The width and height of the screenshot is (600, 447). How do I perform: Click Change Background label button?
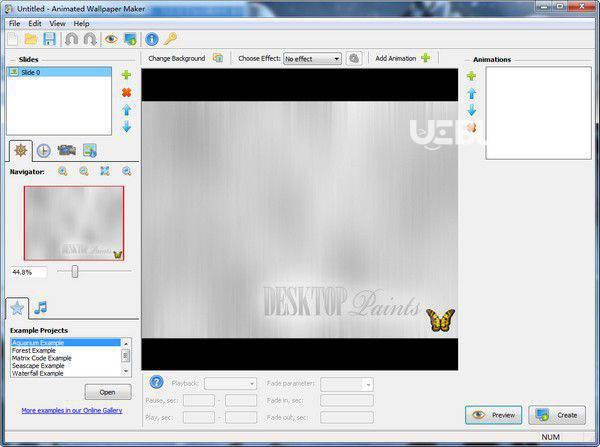177,58
